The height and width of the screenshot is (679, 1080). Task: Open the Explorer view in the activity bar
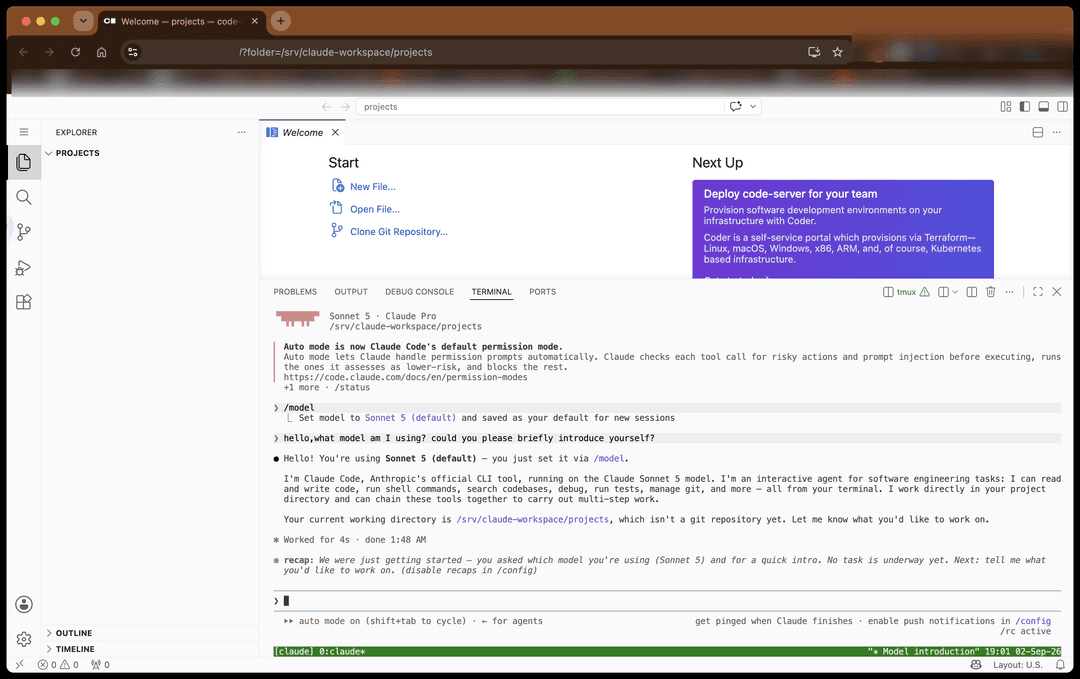click(x=23, y=163)
